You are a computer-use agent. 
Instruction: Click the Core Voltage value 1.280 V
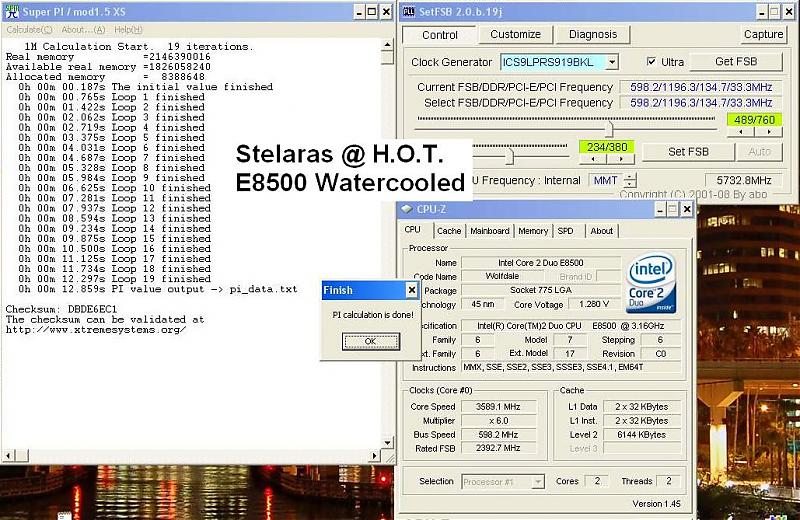pyautogui.click(x=594, y=304)
